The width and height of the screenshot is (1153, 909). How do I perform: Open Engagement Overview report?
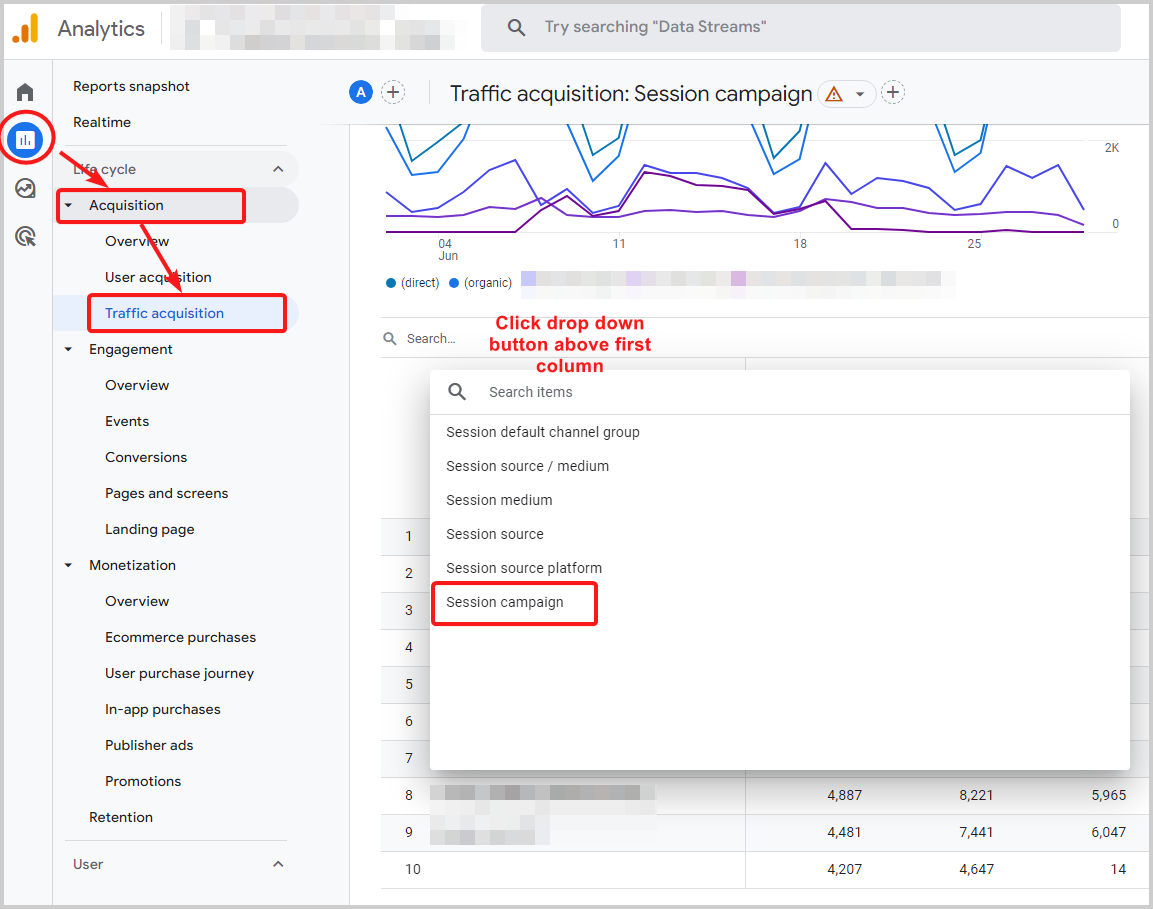pyautogui.click(x=137, y=385)
